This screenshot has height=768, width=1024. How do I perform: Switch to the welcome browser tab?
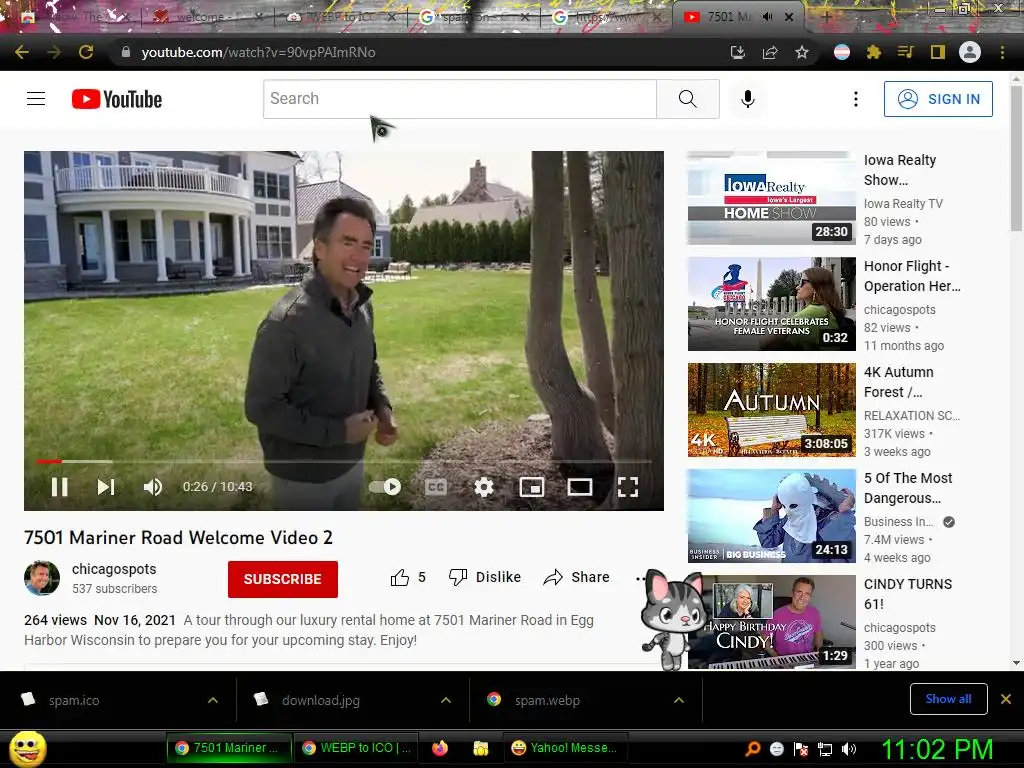[206, 17]
